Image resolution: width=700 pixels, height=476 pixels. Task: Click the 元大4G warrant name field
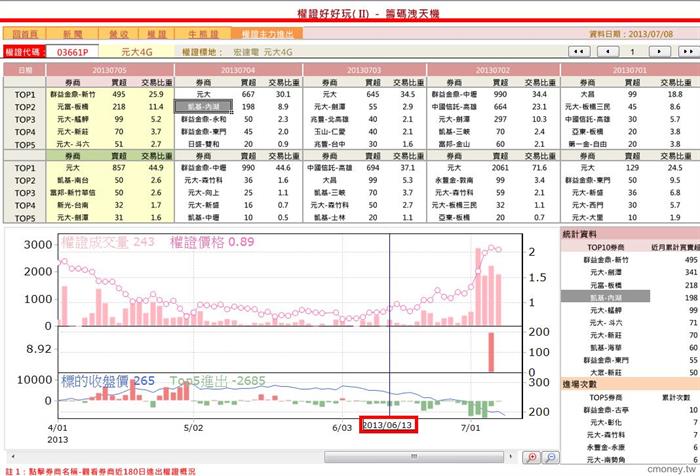point(137,52)
